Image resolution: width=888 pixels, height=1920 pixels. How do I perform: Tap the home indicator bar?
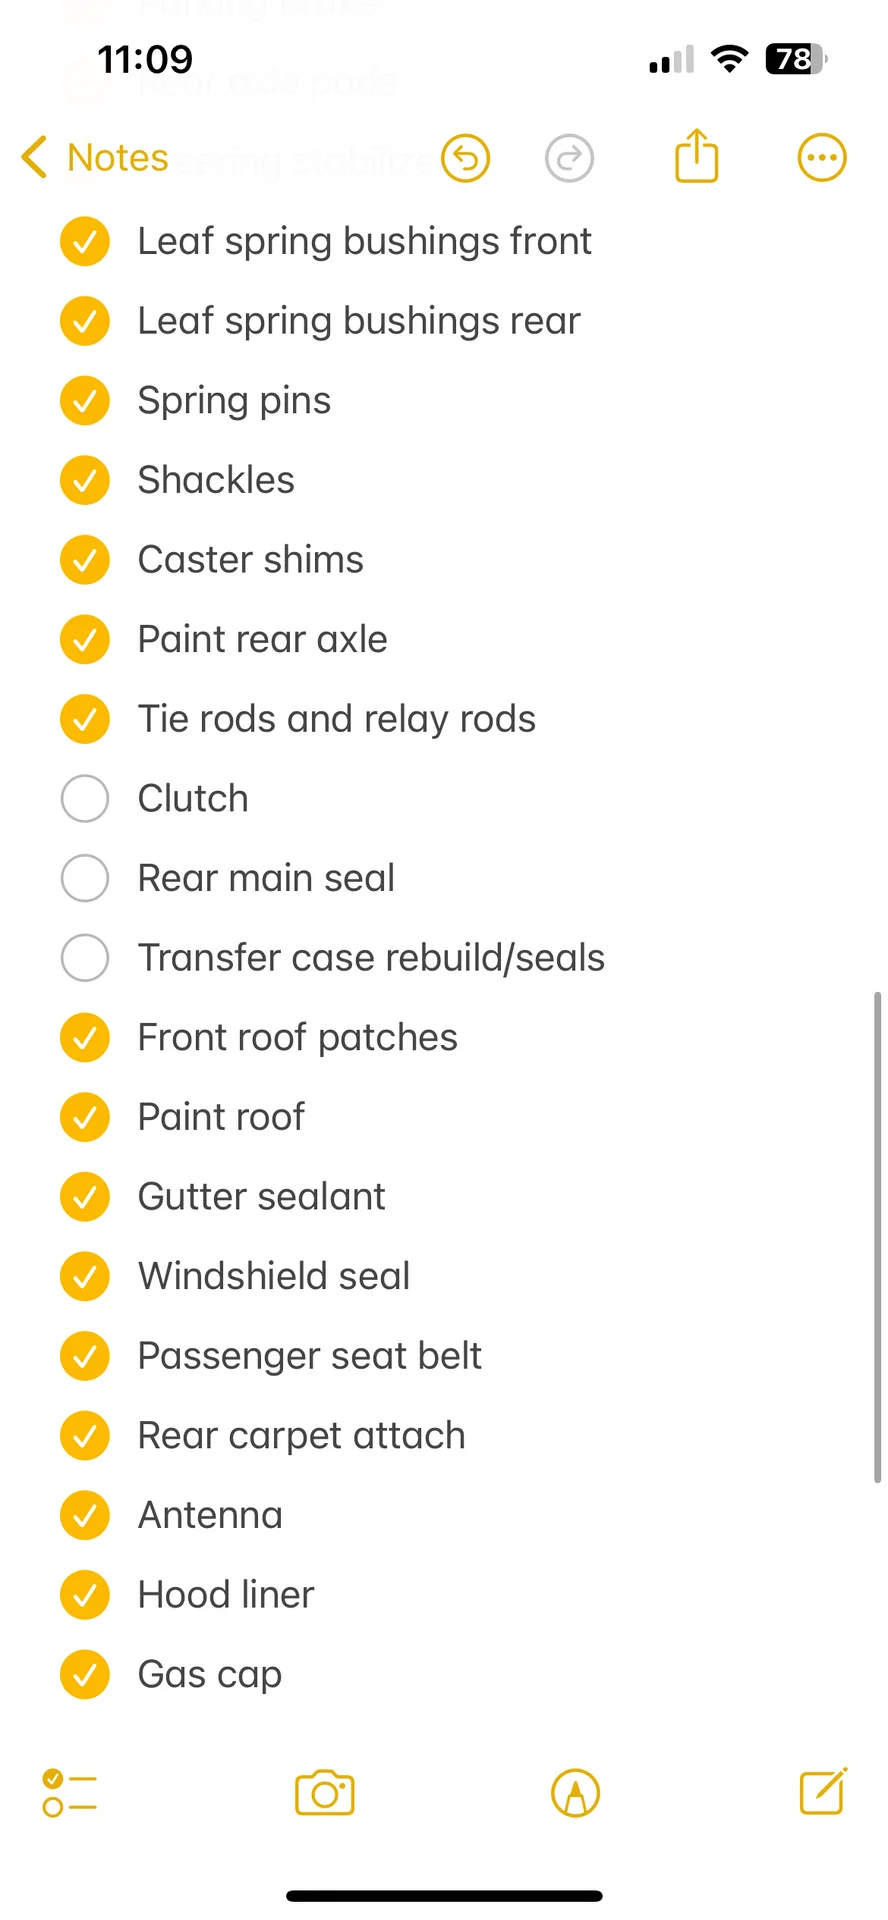444,1896
